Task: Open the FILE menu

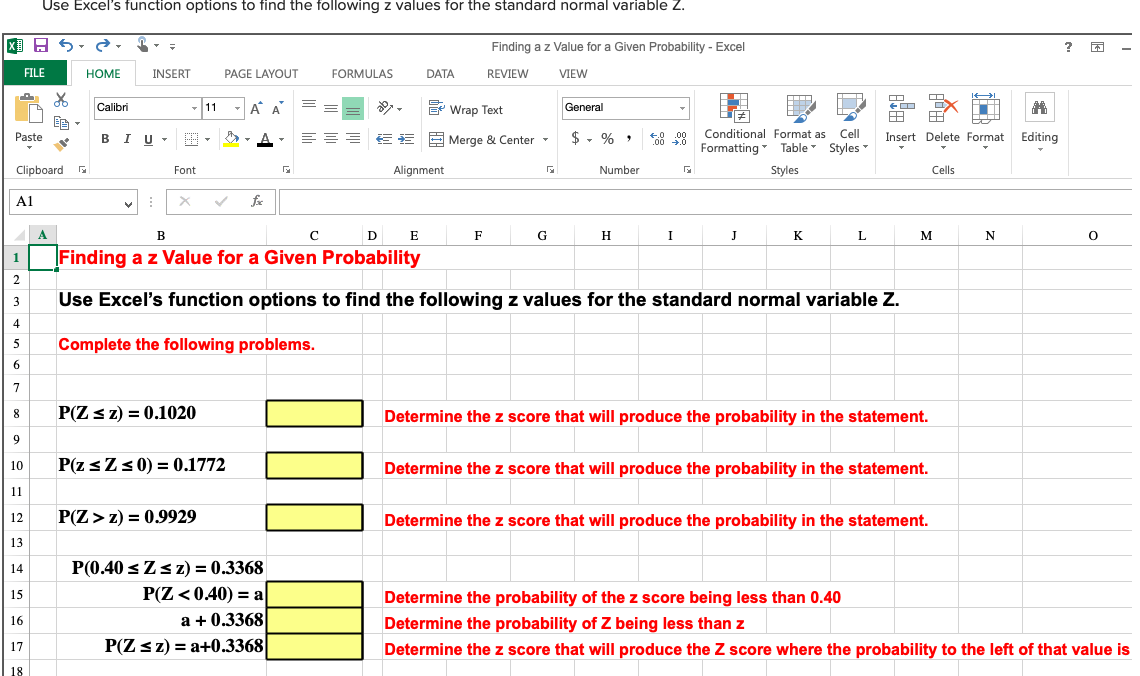Action: (35, 73)
